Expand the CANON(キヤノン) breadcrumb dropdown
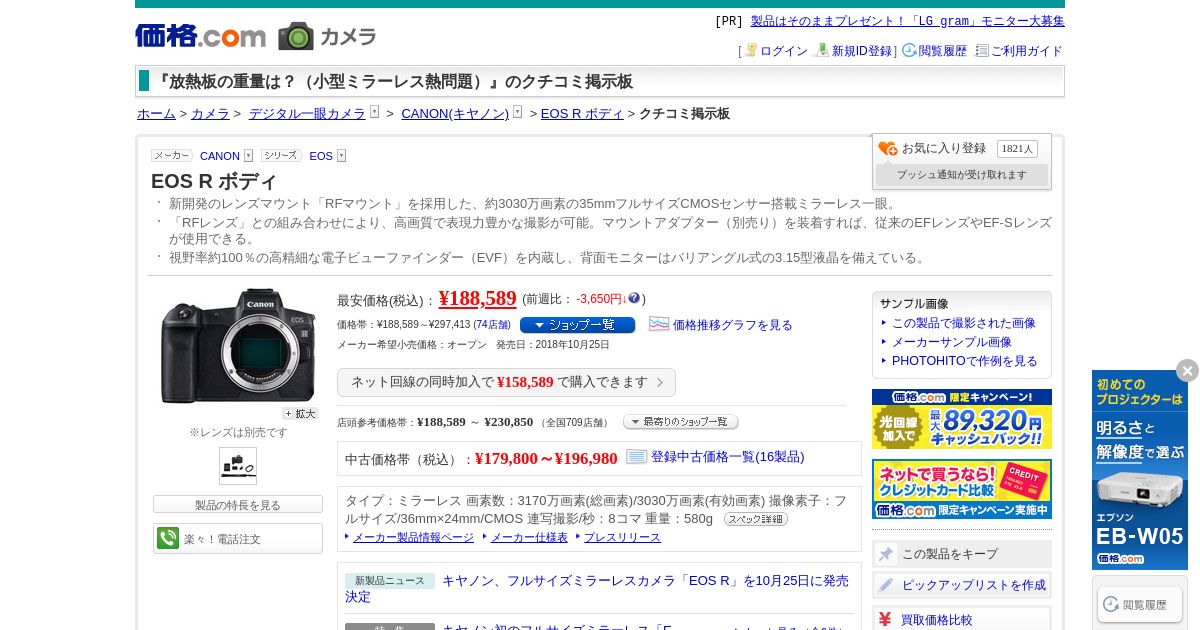This screenshot has height=630, width=1200. click(518, 112)
